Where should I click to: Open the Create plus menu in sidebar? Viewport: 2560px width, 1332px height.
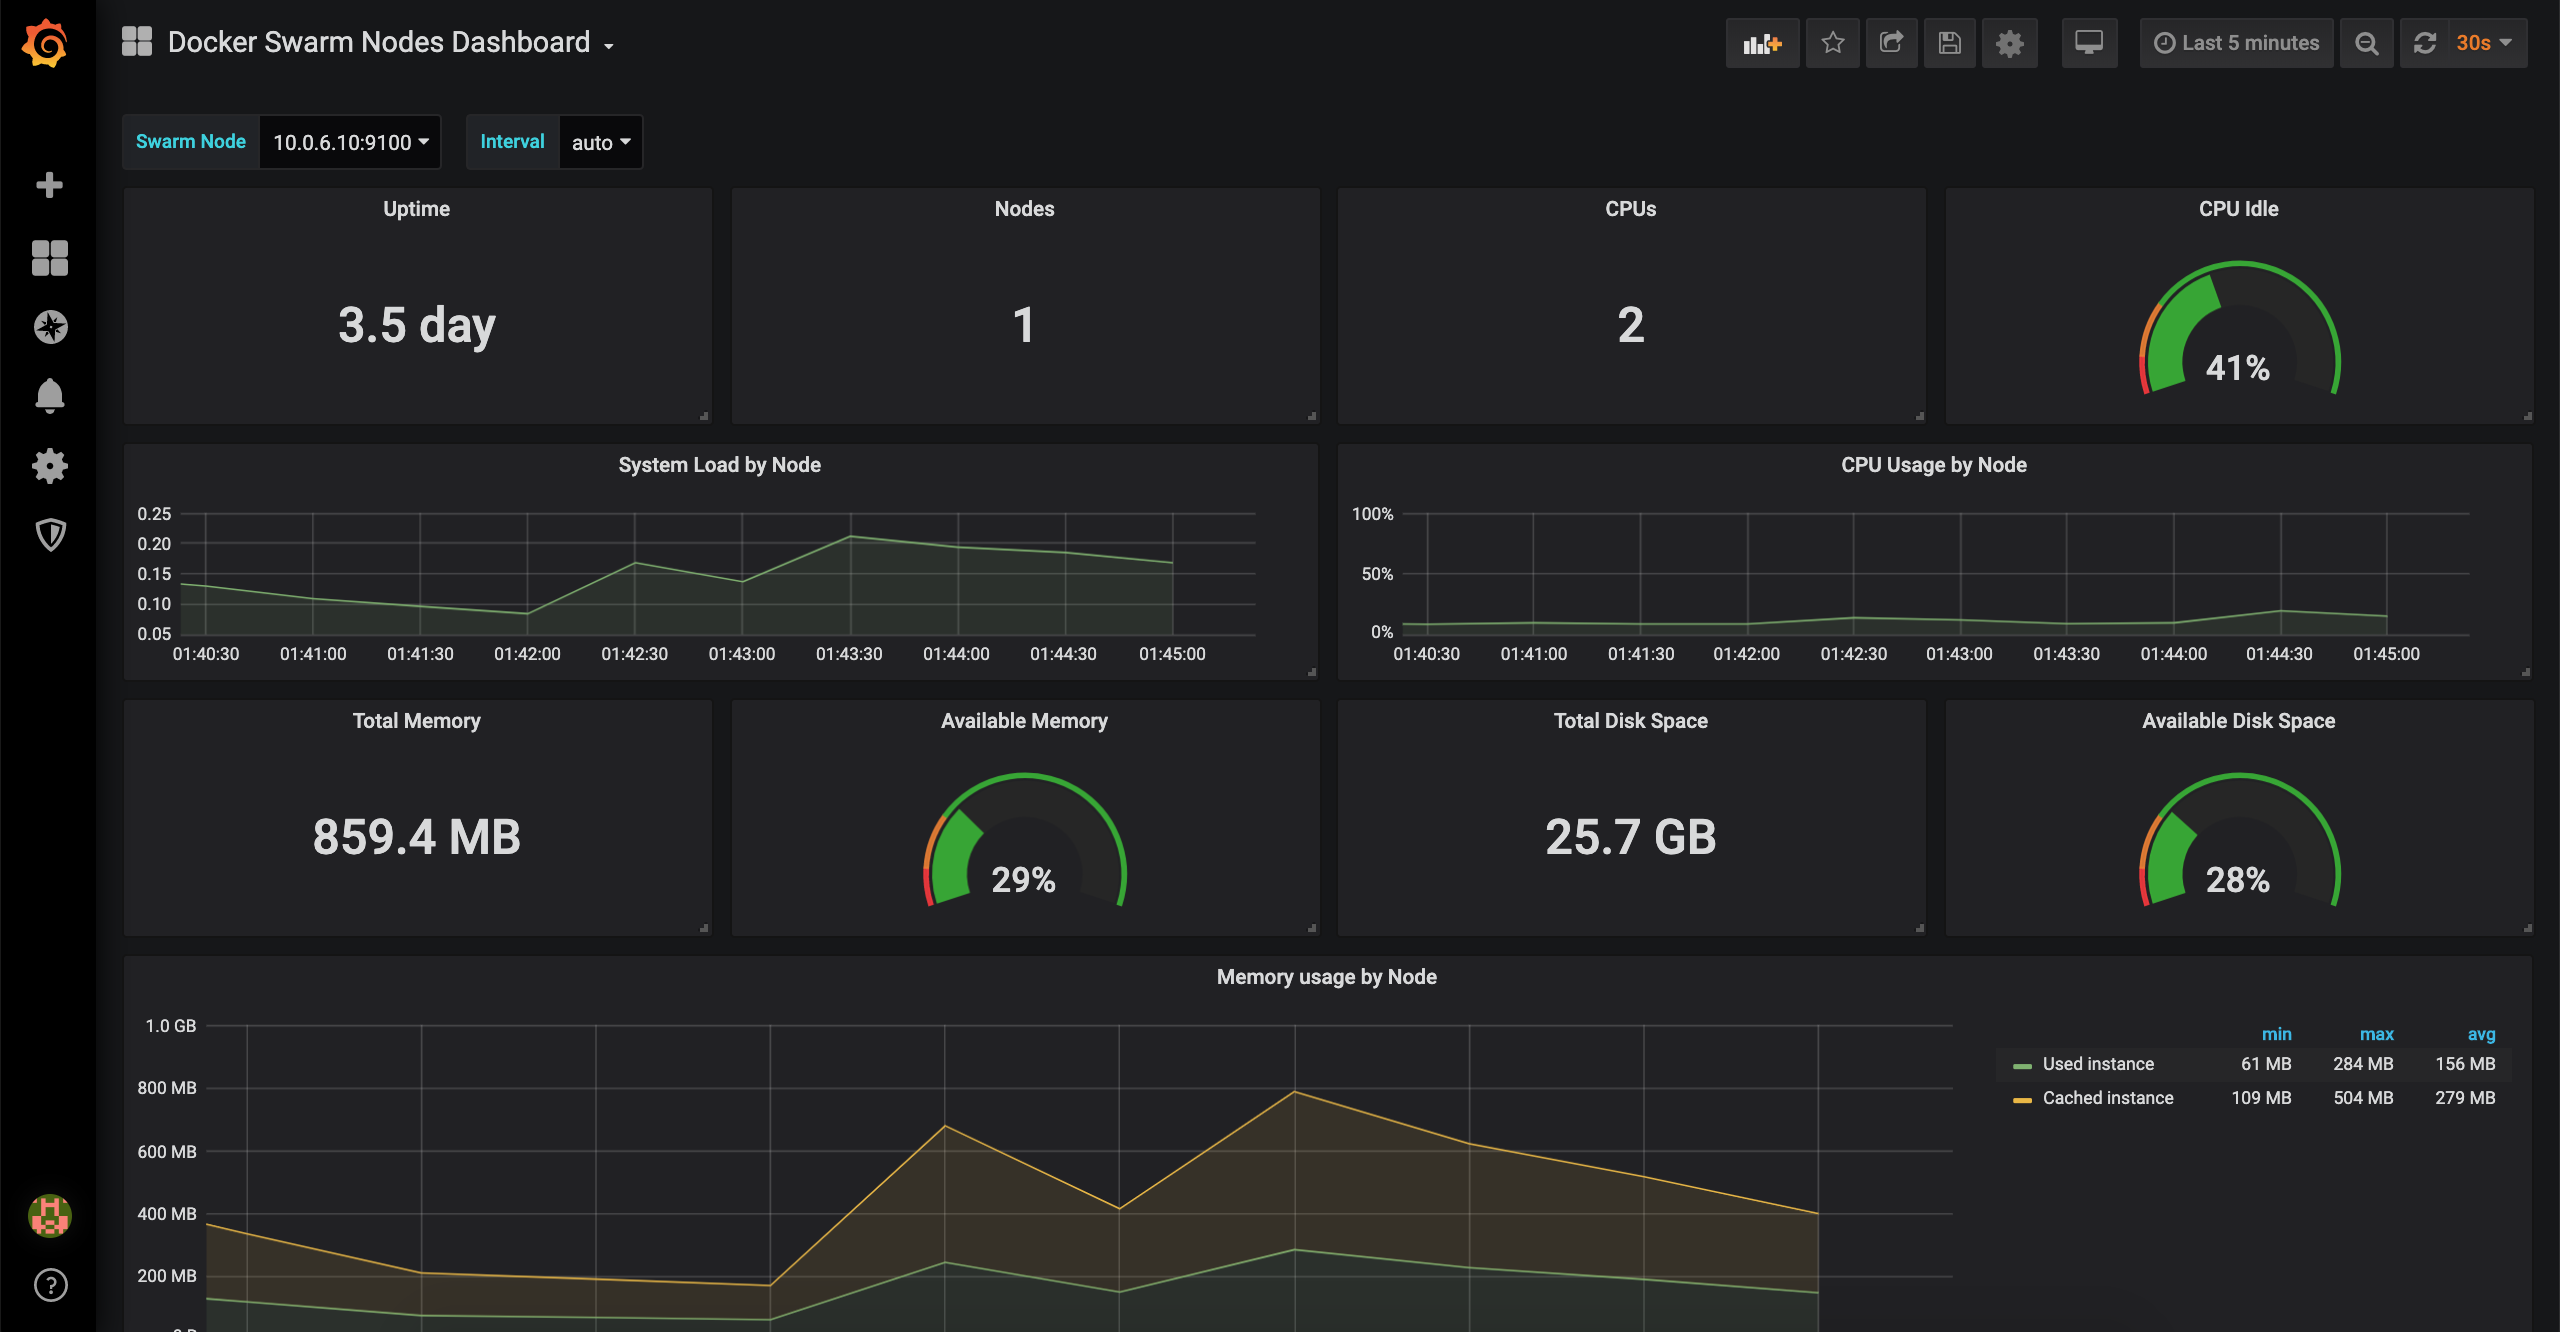point(49,185)
